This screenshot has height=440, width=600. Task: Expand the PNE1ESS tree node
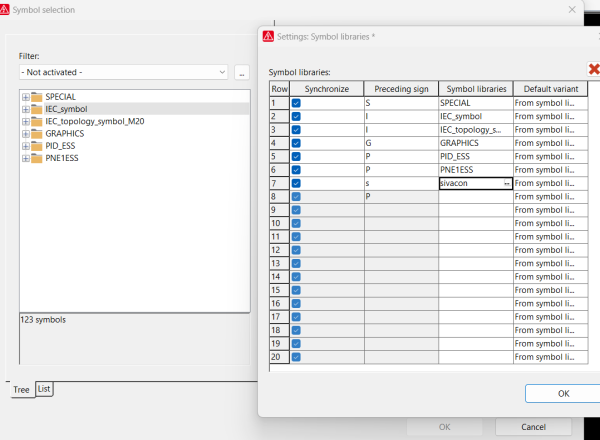pos(26,158)
